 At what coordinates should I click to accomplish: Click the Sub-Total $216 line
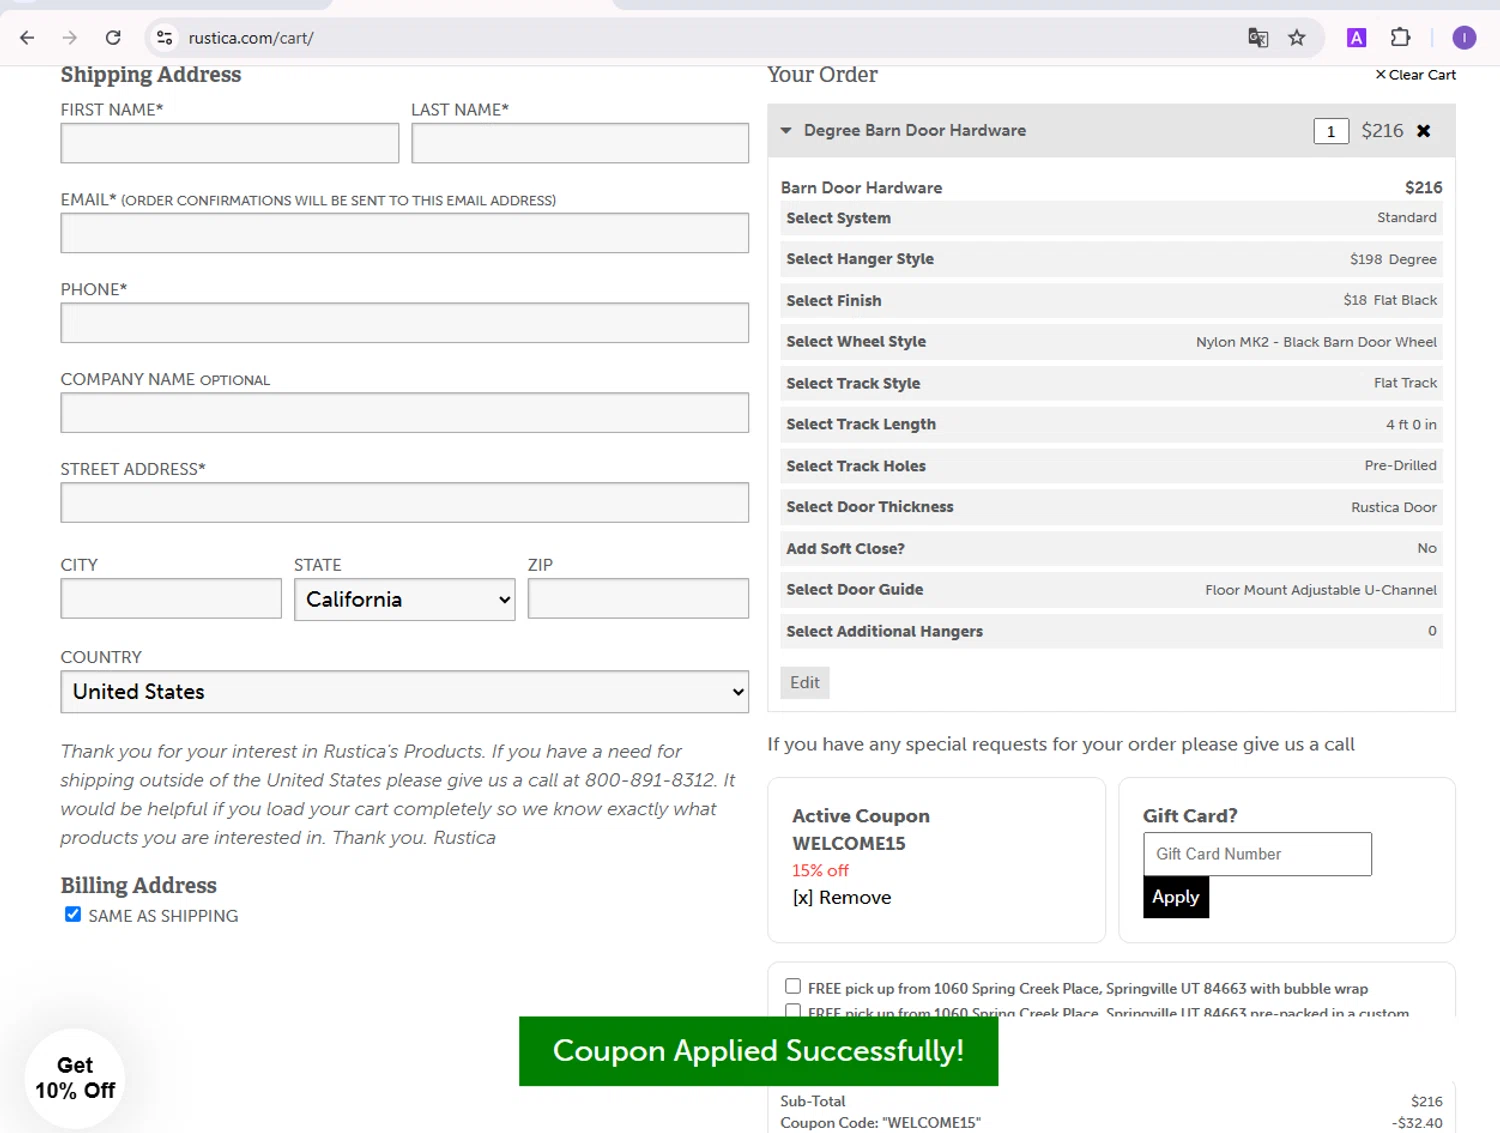[x=1111, y=1101]
